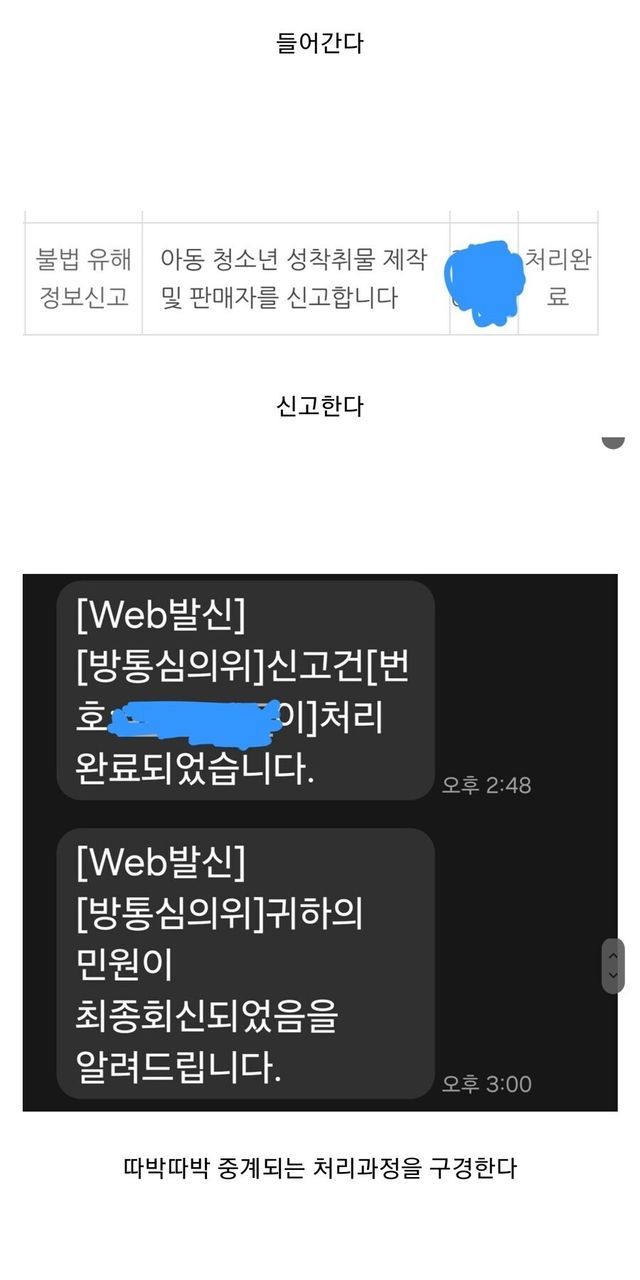The height and width of the screenshot is (1280, 640).
Task: Open the second SMS bubble about 민원 최종회신
Action: 246,963
